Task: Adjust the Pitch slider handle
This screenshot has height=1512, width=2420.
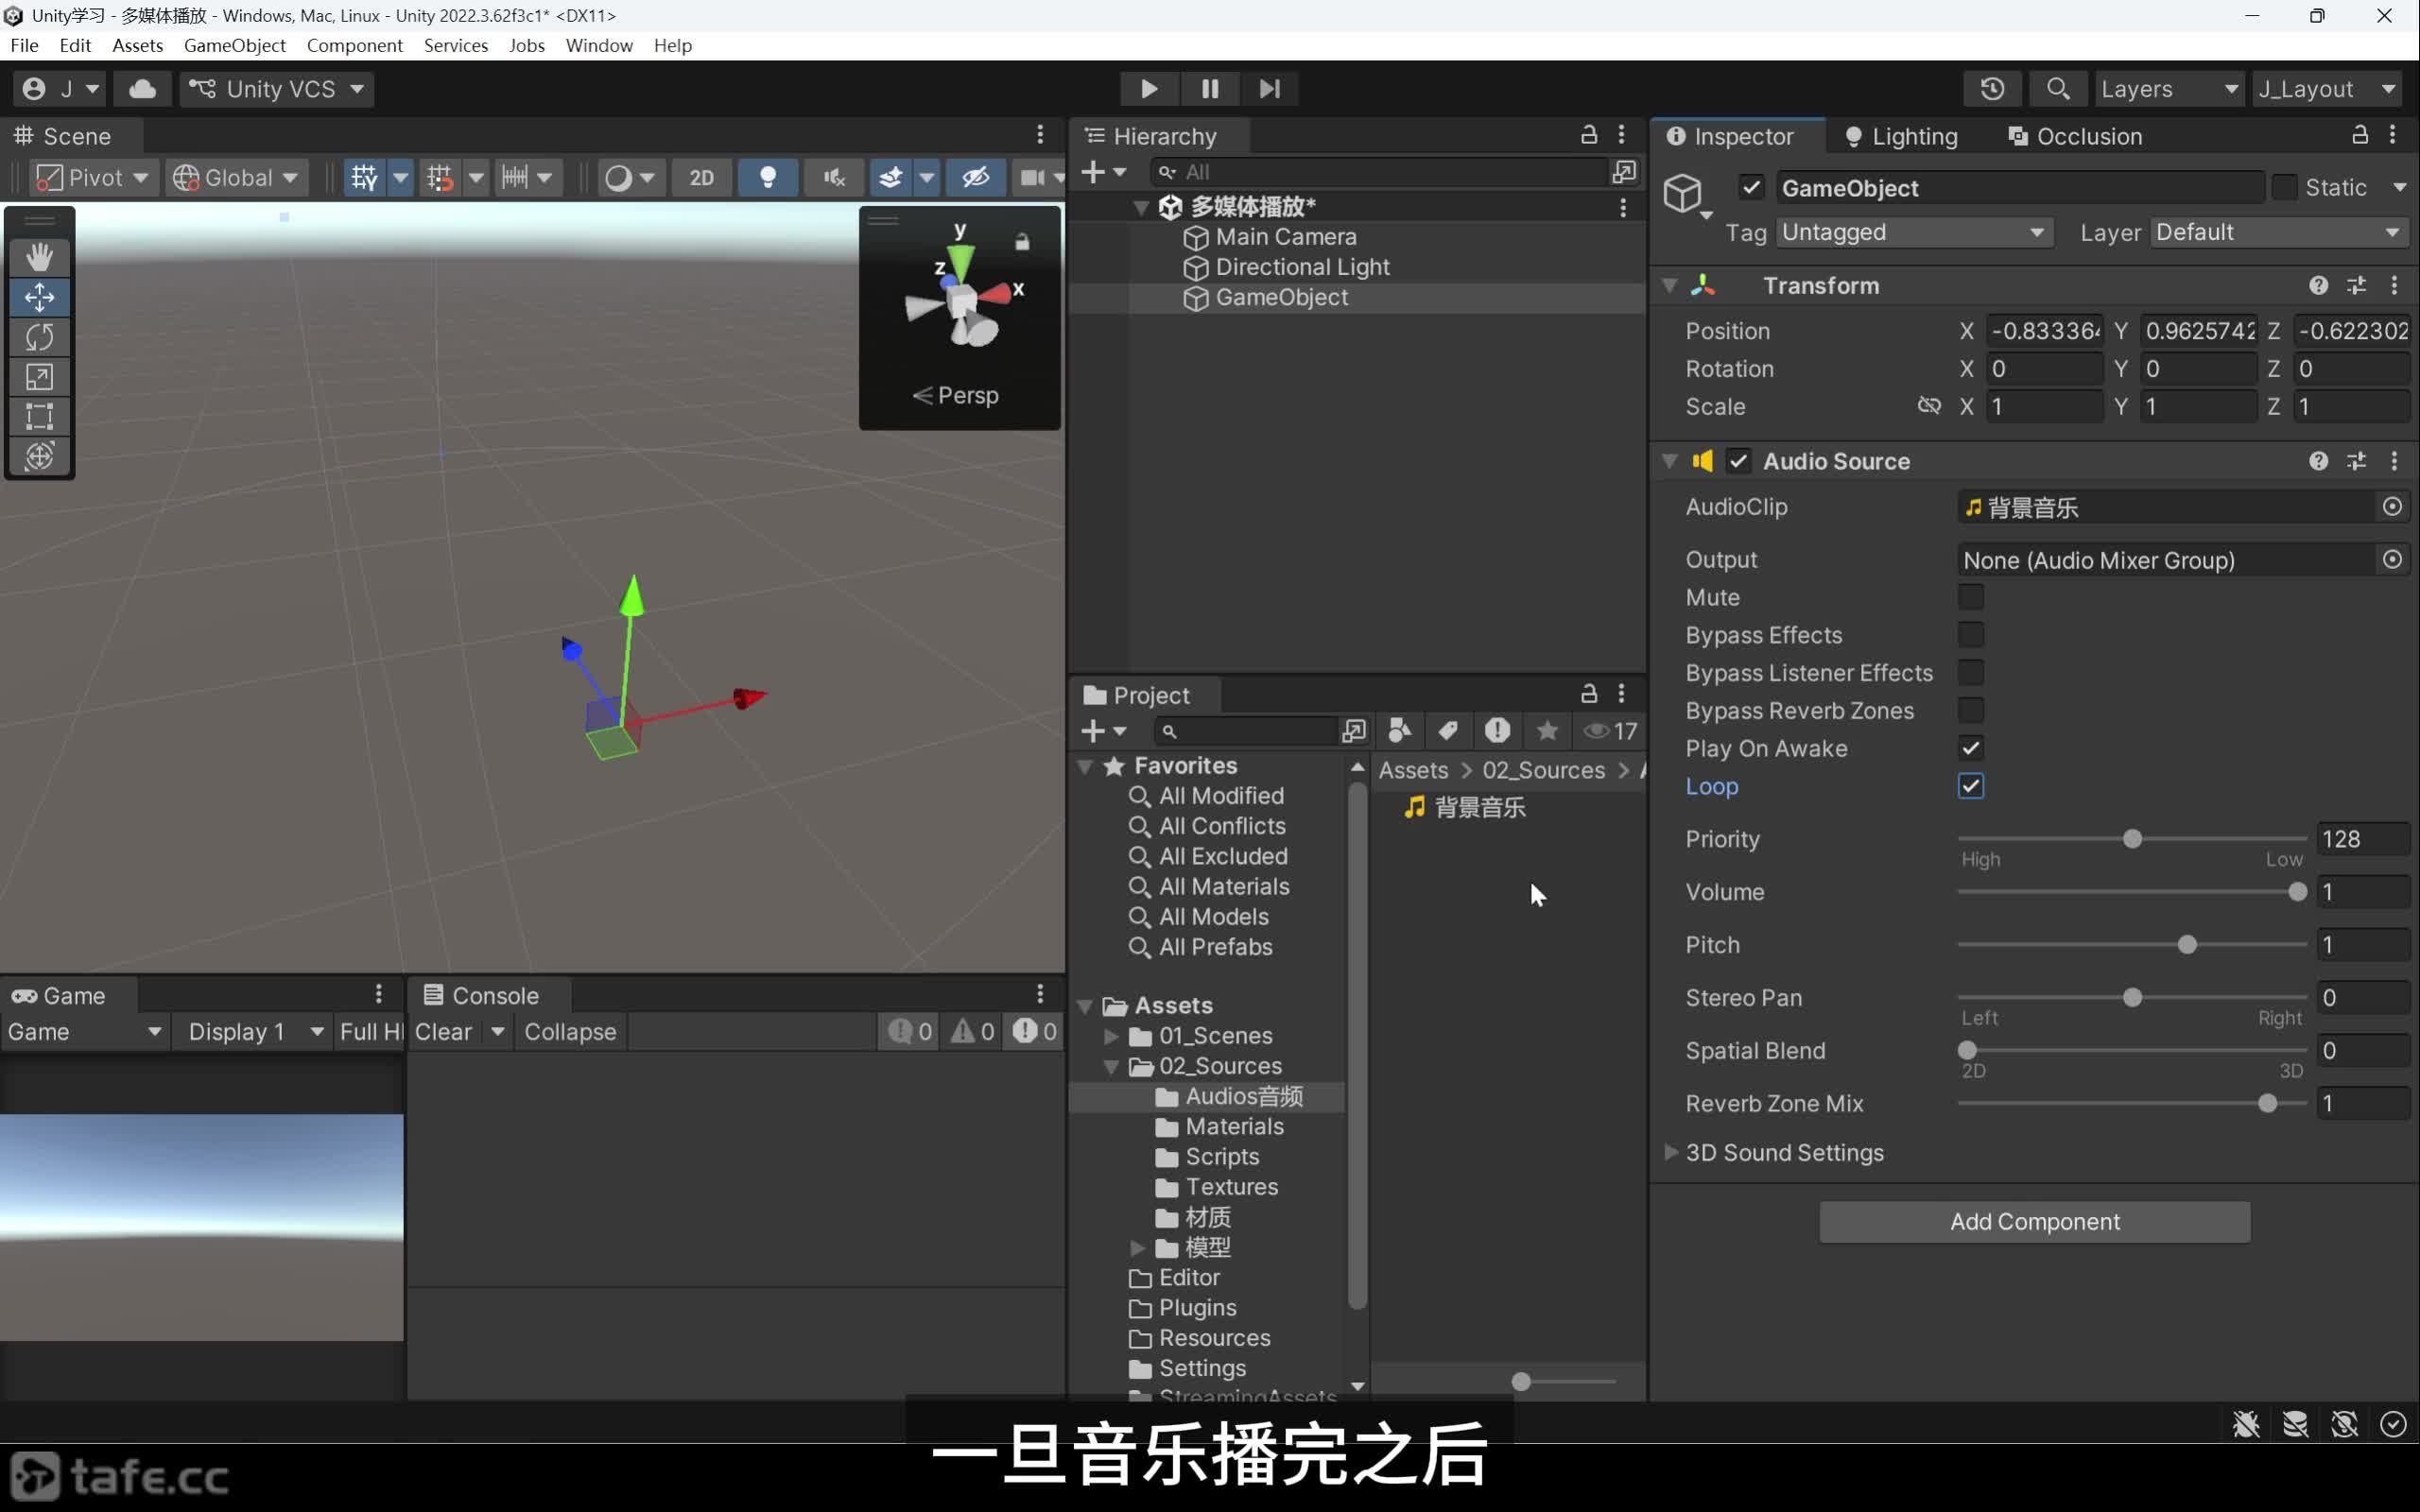Action: tap(2187, 945)
